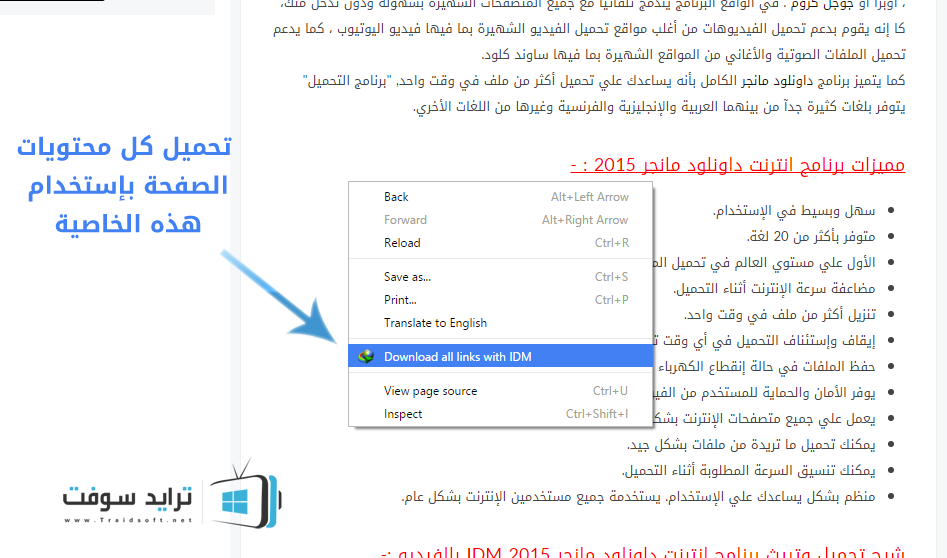Image resolution: width=947 pixels, height=558 pixels.
Task: Open View page source entry
Action: pyautogui.click(x=501, y=391)
